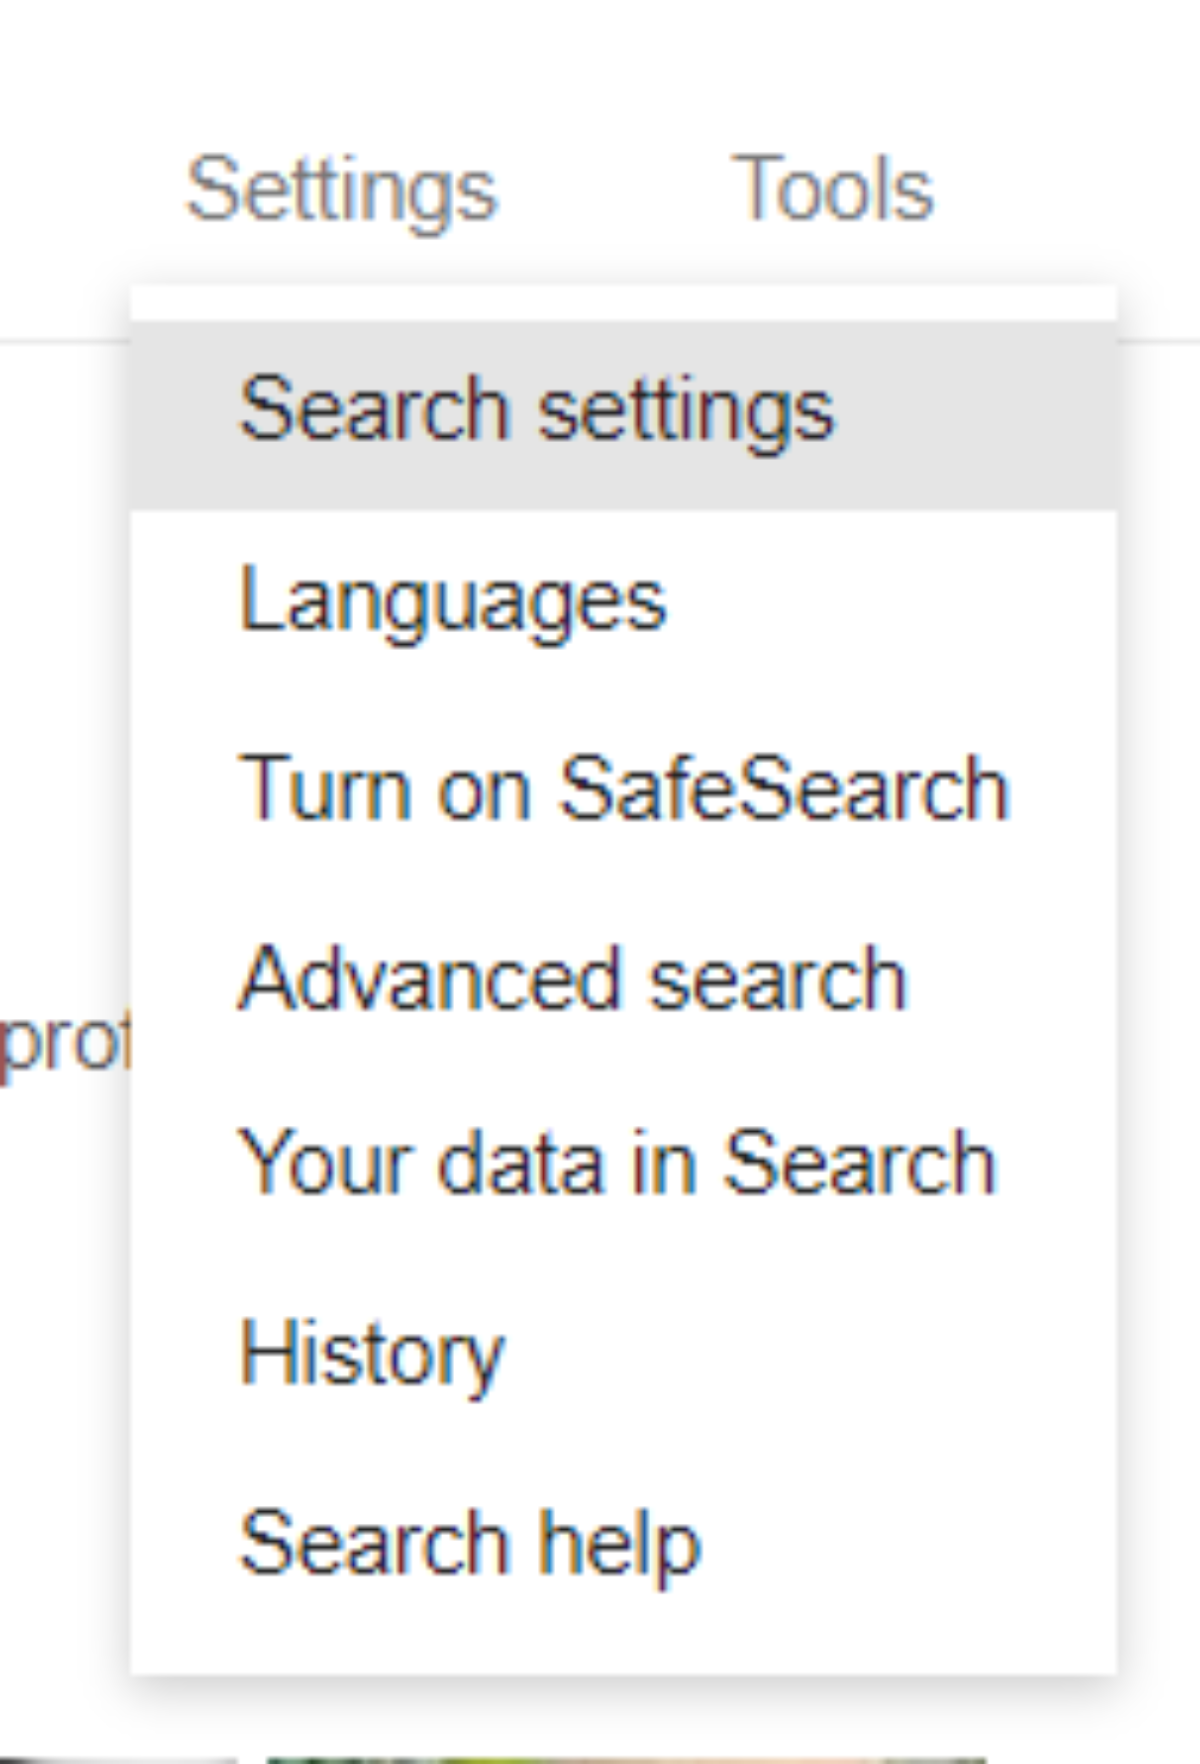This screenshot has height=1764, width=1200.
Task: Select the Your data in Search entry
Action: click(618, 1163)
